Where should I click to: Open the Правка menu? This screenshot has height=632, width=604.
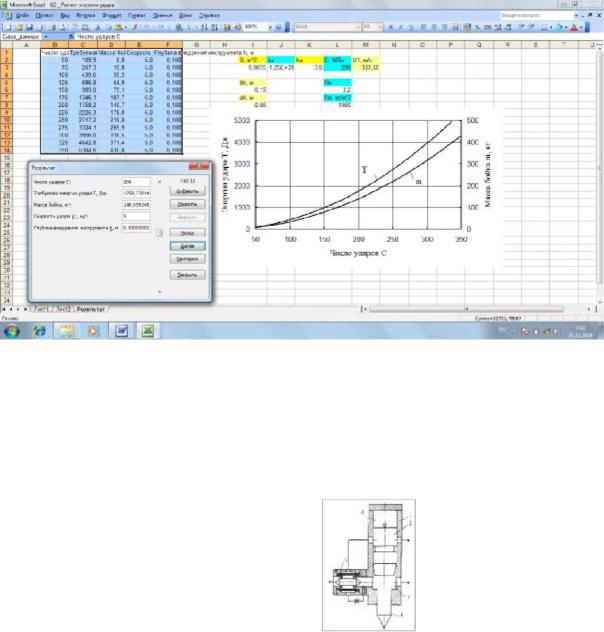pos(44,15)
